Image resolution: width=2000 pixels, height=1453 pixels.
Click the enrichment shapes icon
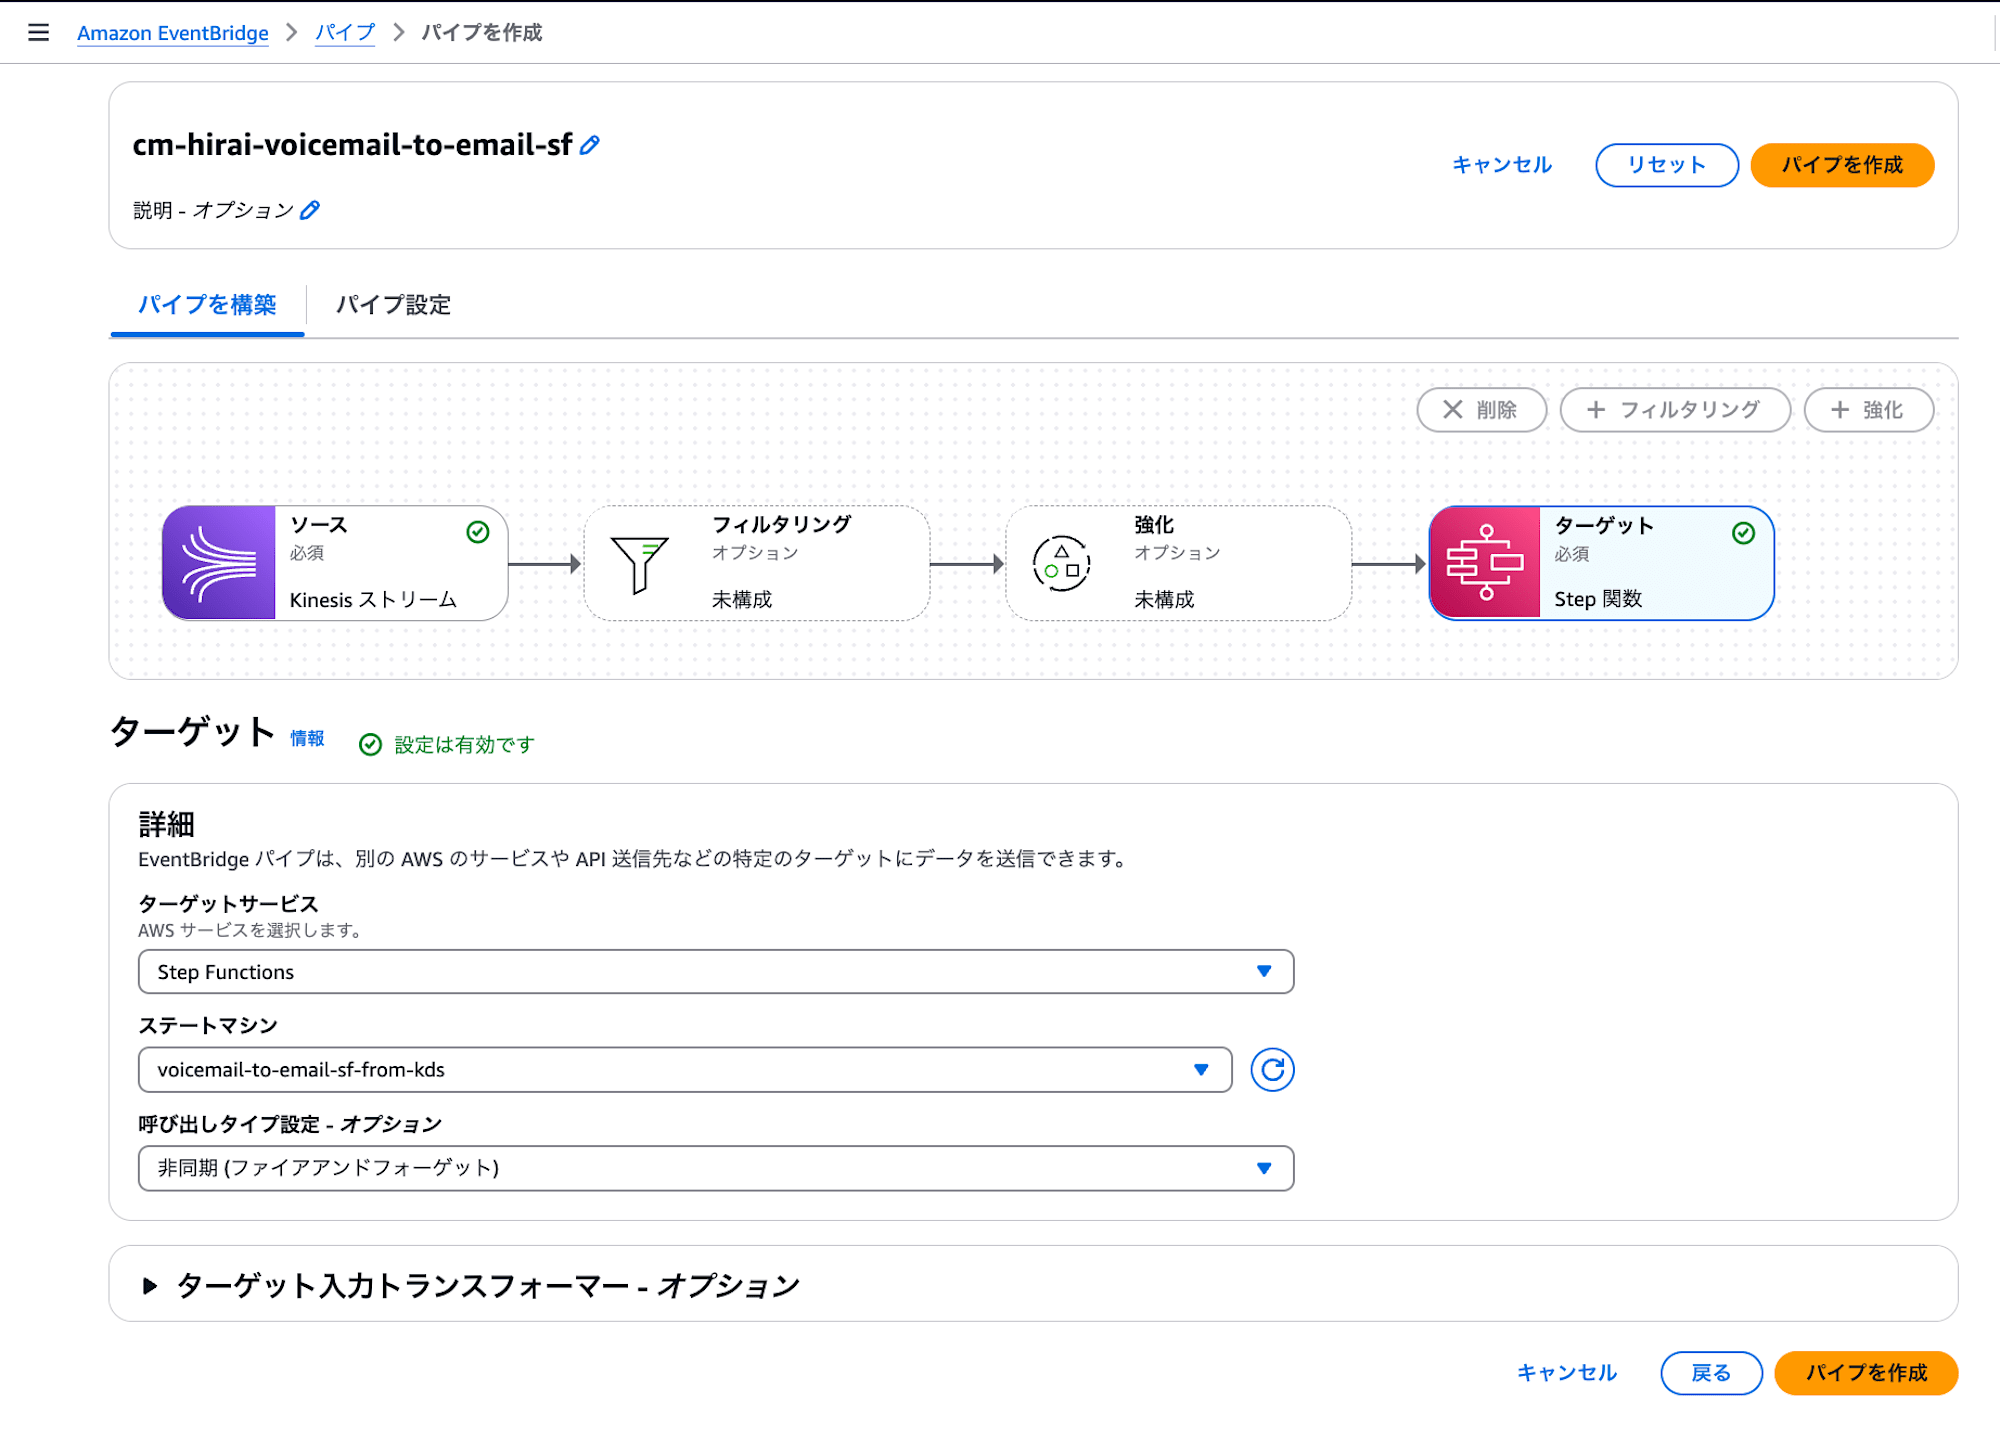tap(1061, 564)
